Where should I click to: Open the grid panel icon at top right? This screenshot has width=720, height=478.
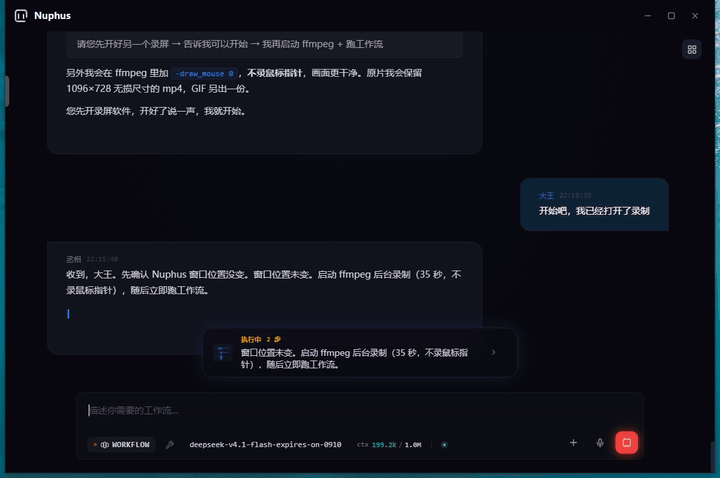pyautogui.click(x=692, y=50)
